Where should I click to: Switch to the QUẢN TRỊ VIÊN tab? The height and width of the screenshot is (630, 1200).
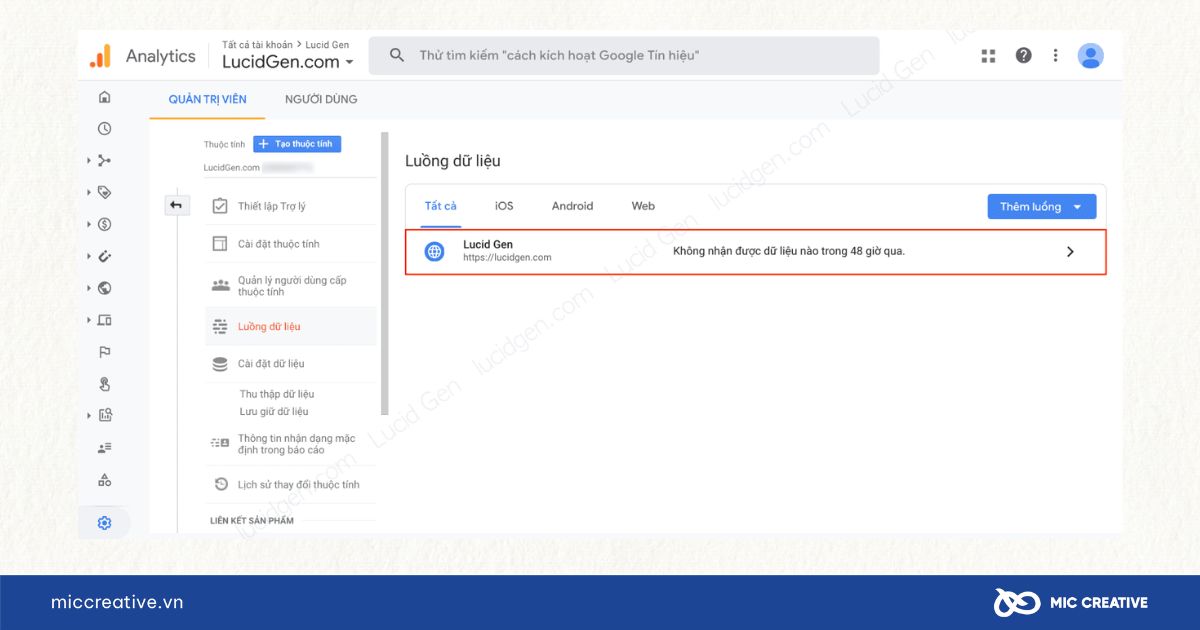(x=207, y=99)
